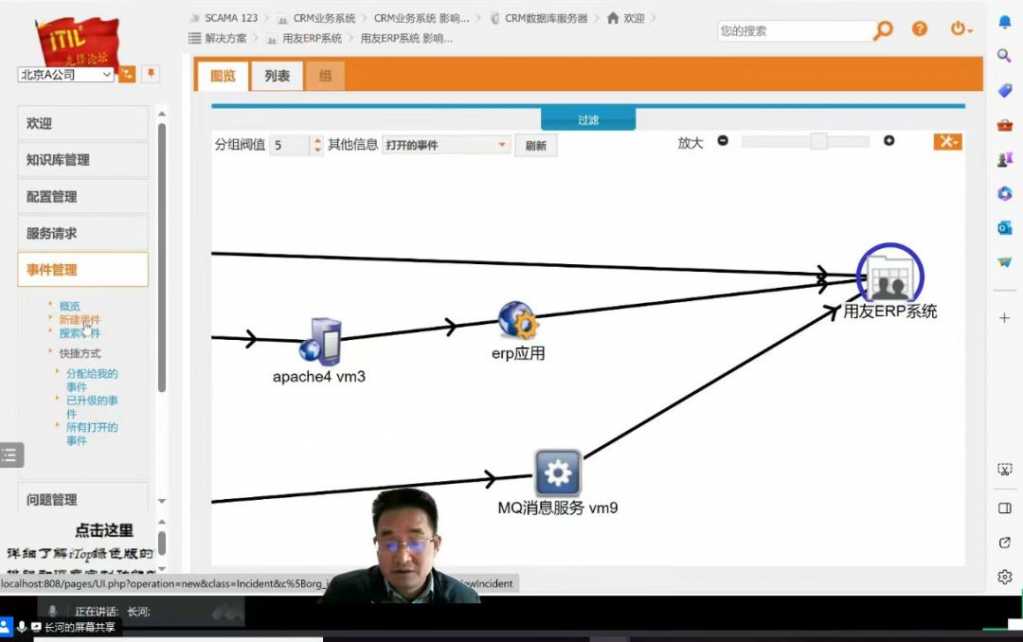
Task: Click the meeting microphone icon in bottom bar
Action: click(22, 627)
